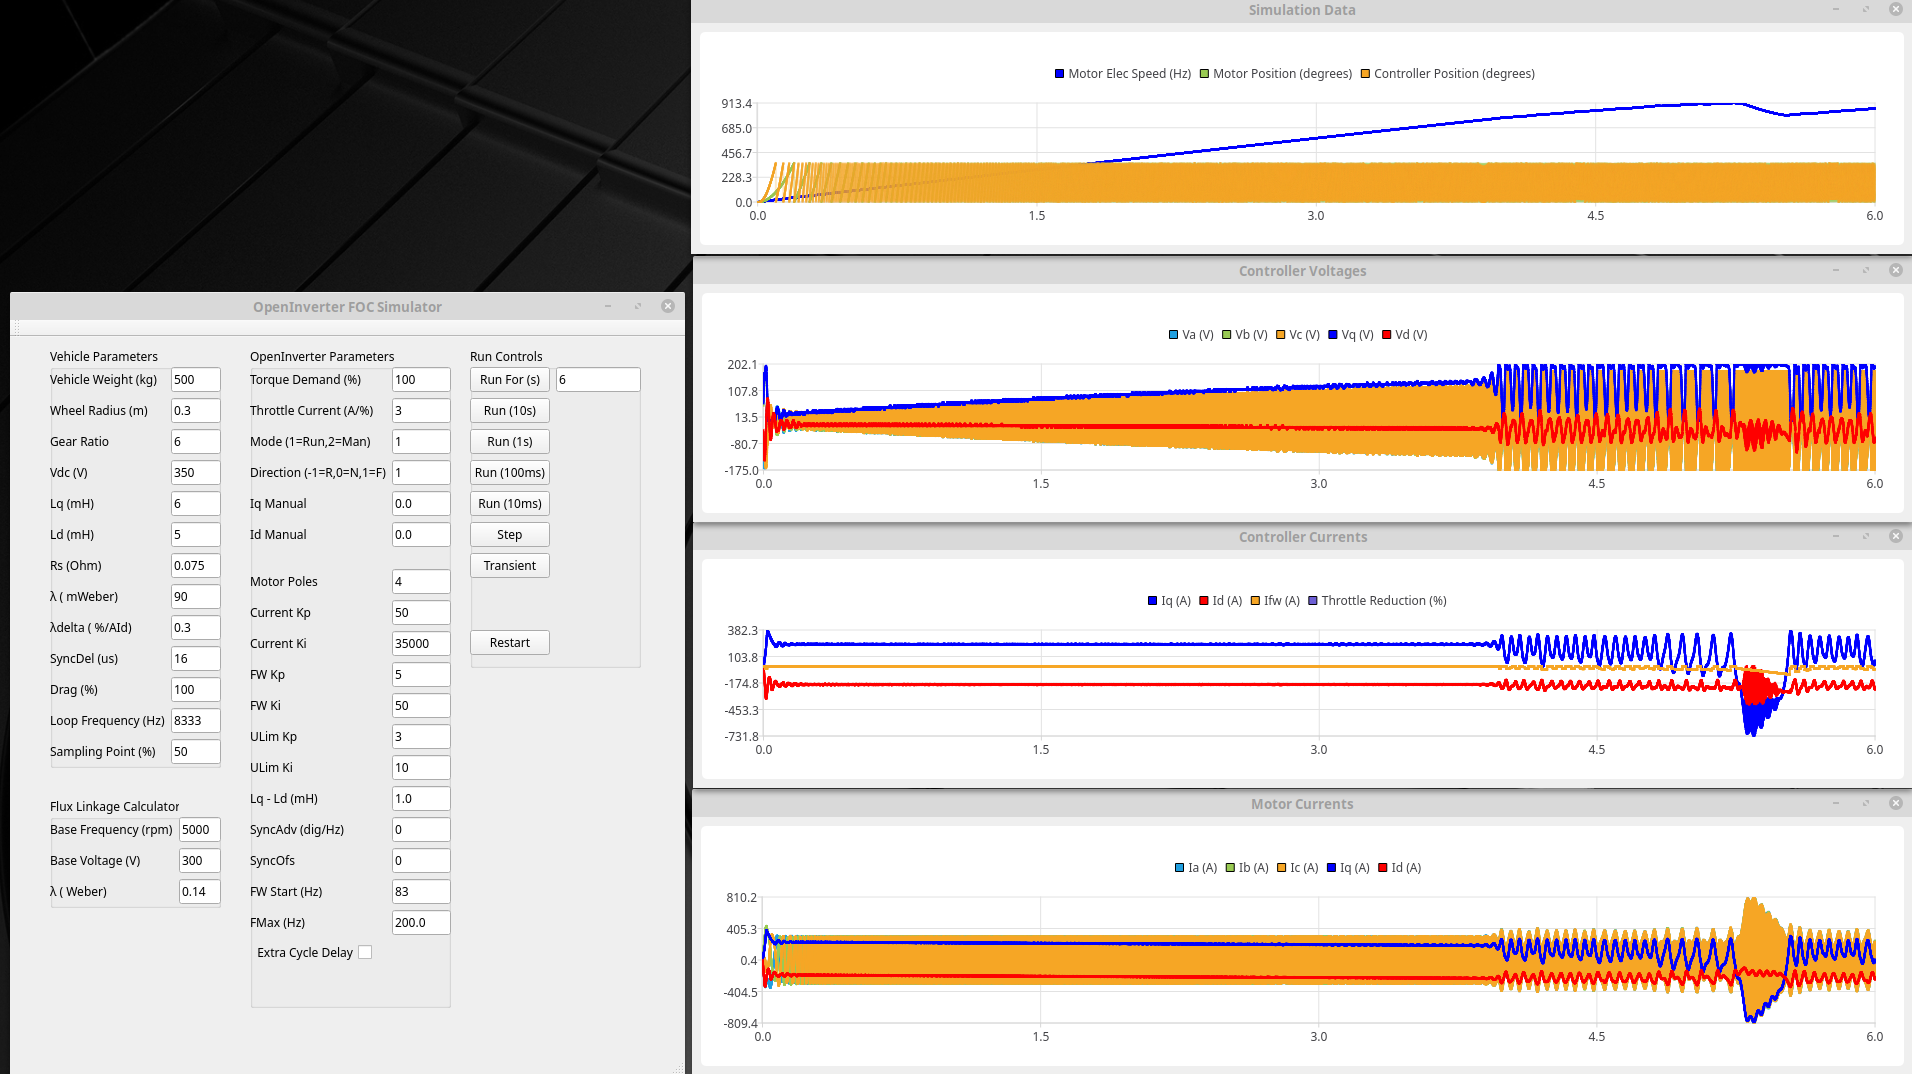The height and width of the screenshot is (1074, 1912).
Task: Click the Motor Elec Speed legend swatch
Action: coord(1059,74)
